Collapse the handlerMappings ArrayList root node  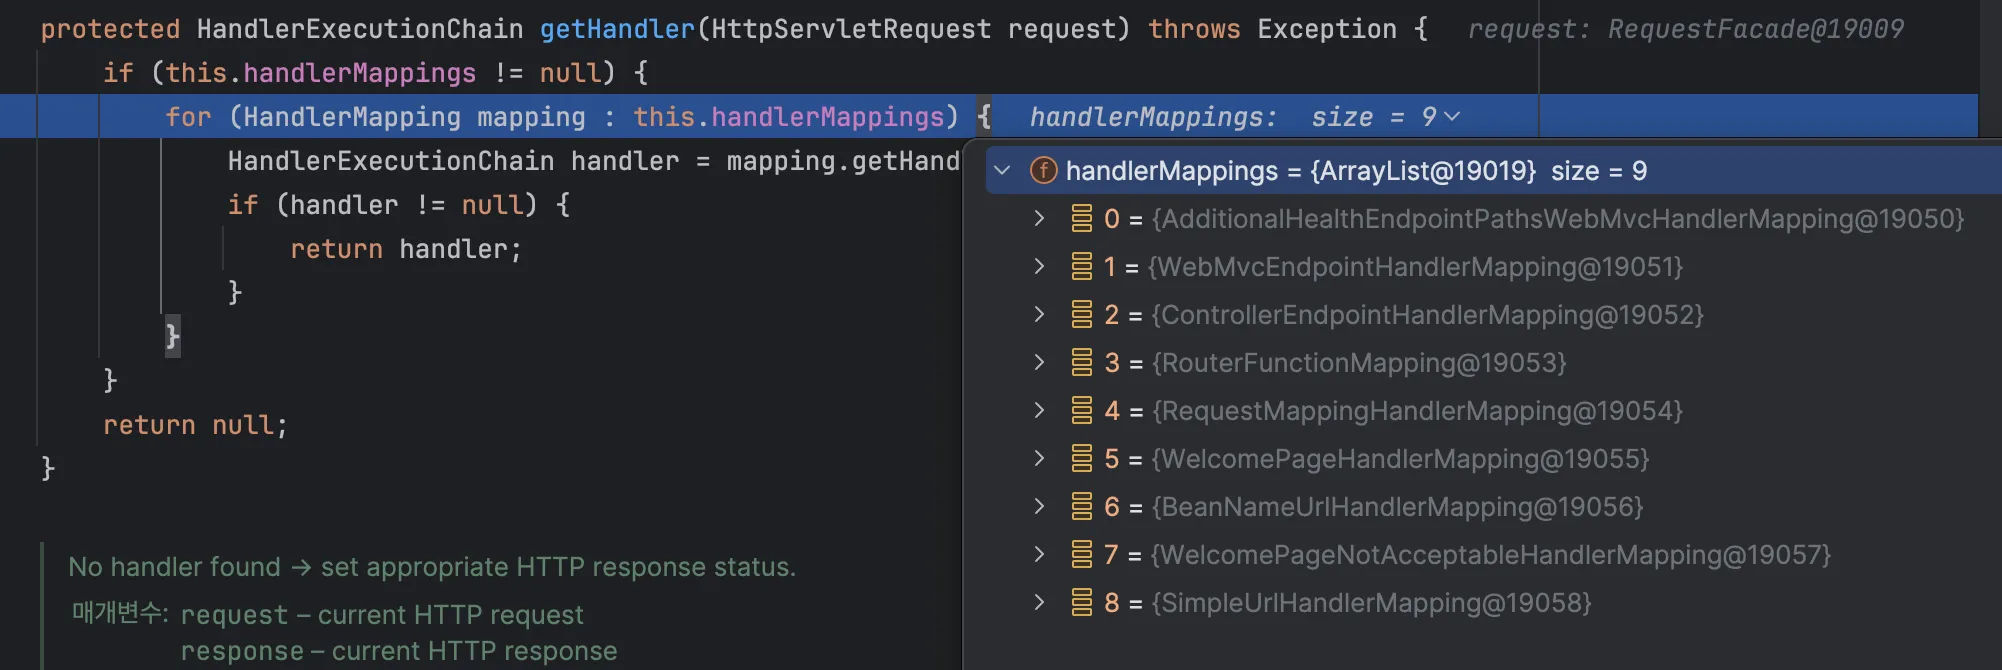point(1002,171)
